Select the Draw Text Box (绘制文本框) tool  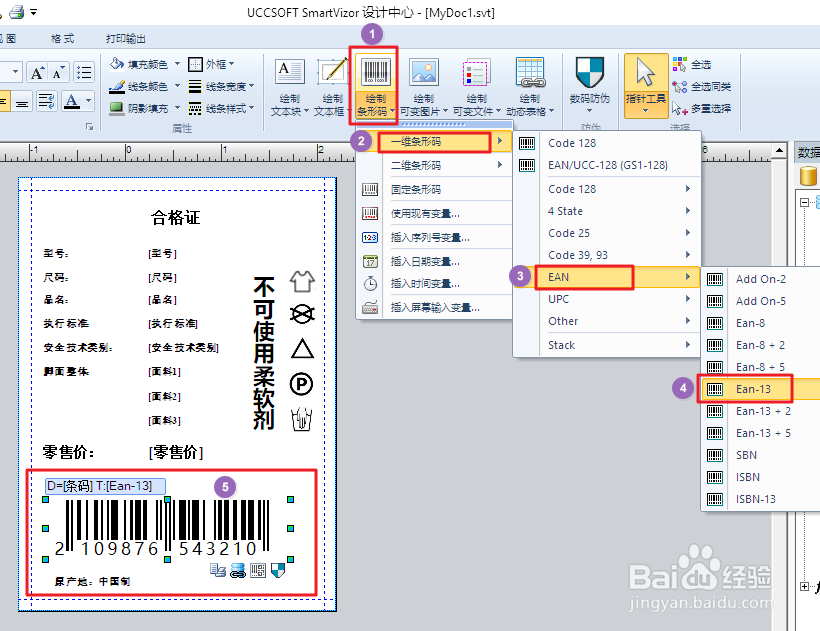(x=332, y=87)
